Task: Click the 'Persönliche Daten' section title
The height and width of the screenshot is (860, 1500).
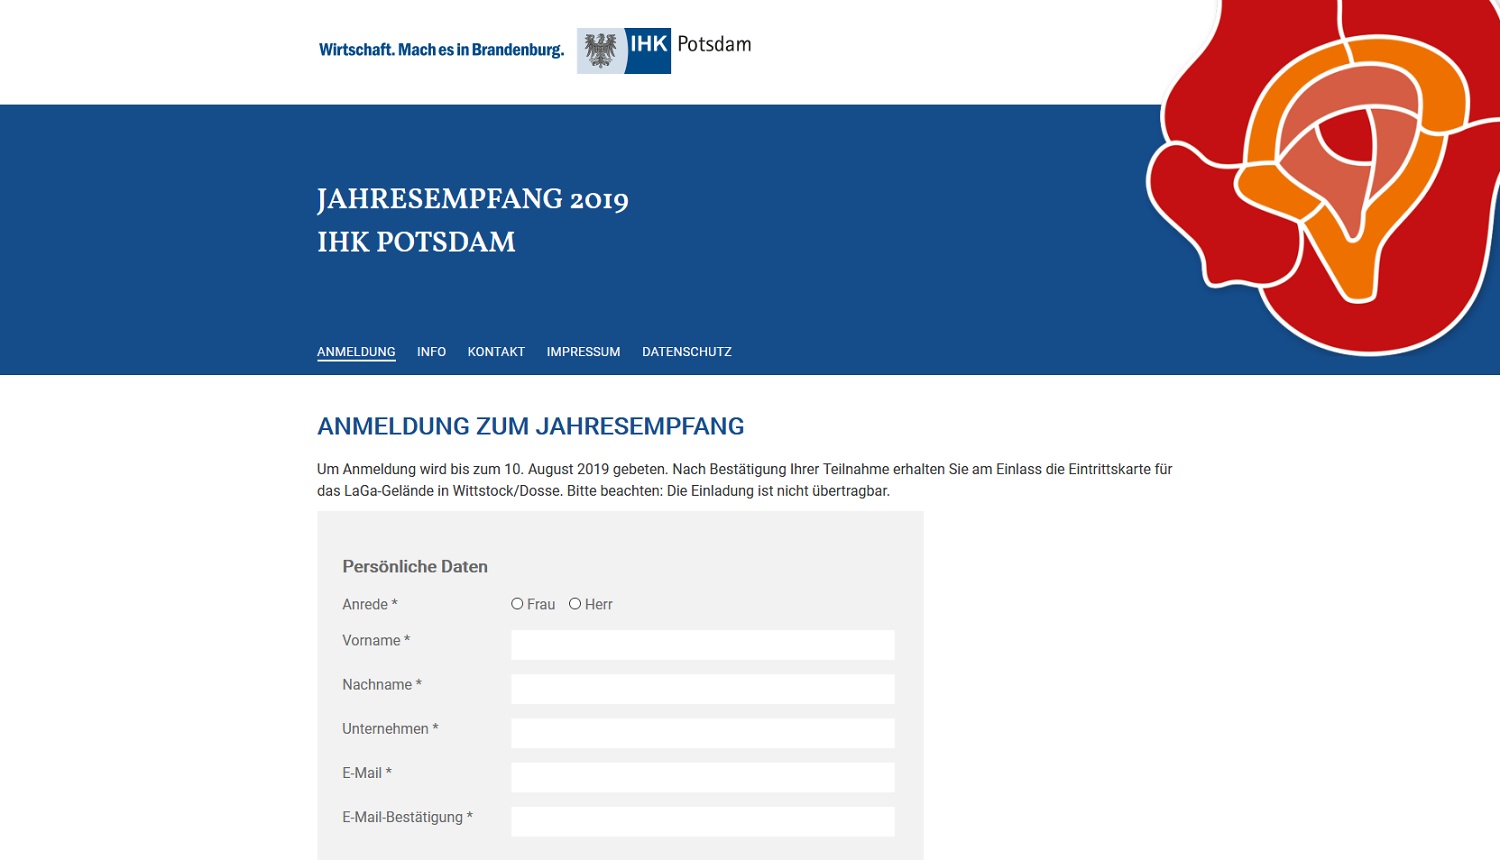Action: click(x=415, y=567)
